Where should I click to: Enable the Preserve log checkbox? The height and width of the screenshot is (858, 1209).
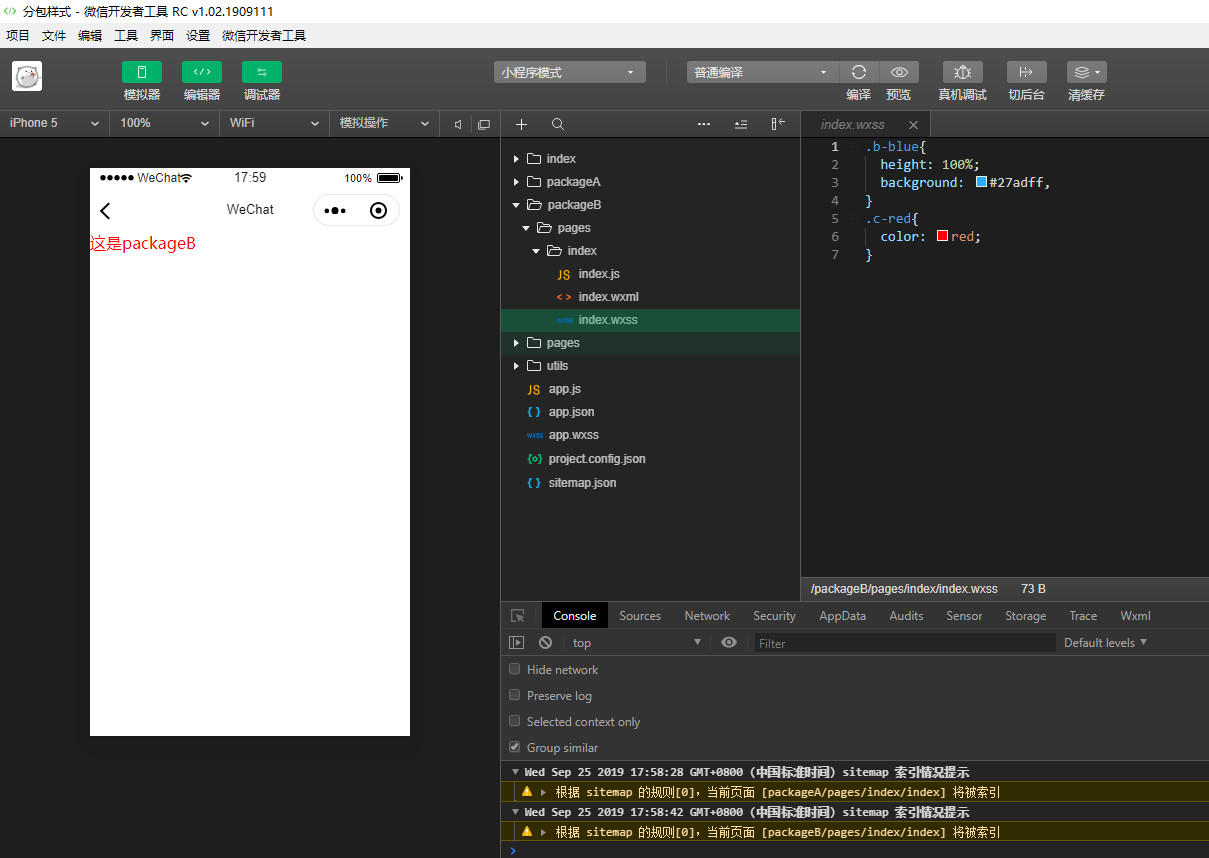click(x=515, y=695)
